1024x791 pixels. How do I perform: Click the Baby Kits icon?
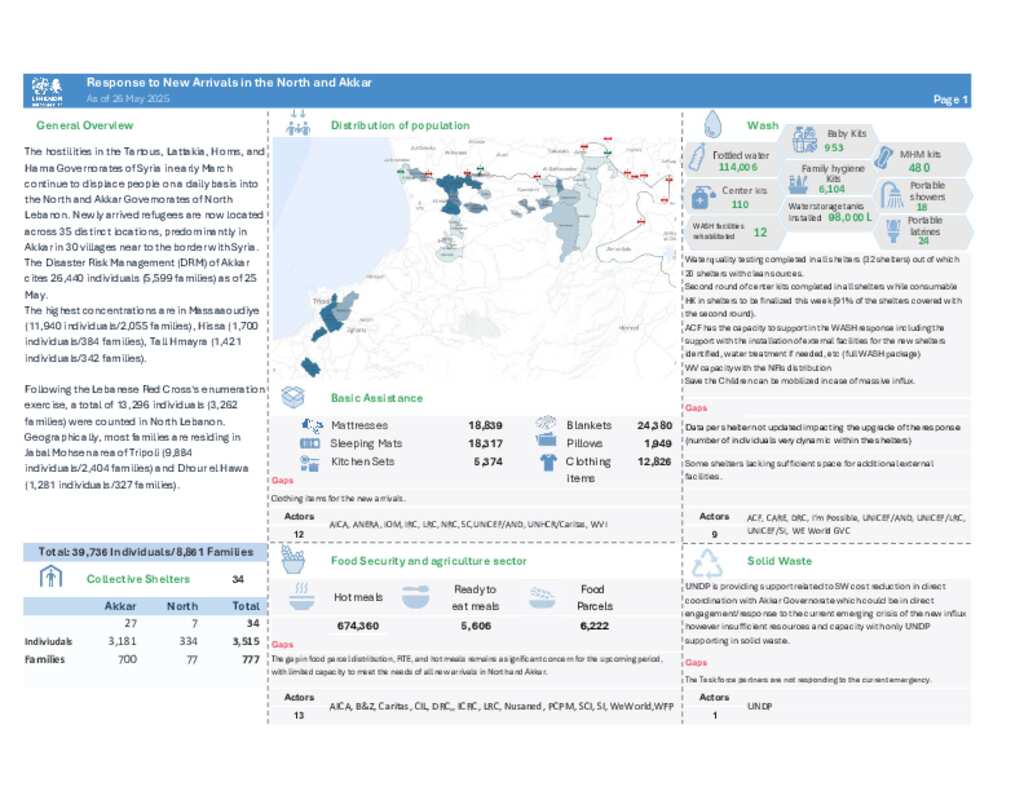[806, 139]
